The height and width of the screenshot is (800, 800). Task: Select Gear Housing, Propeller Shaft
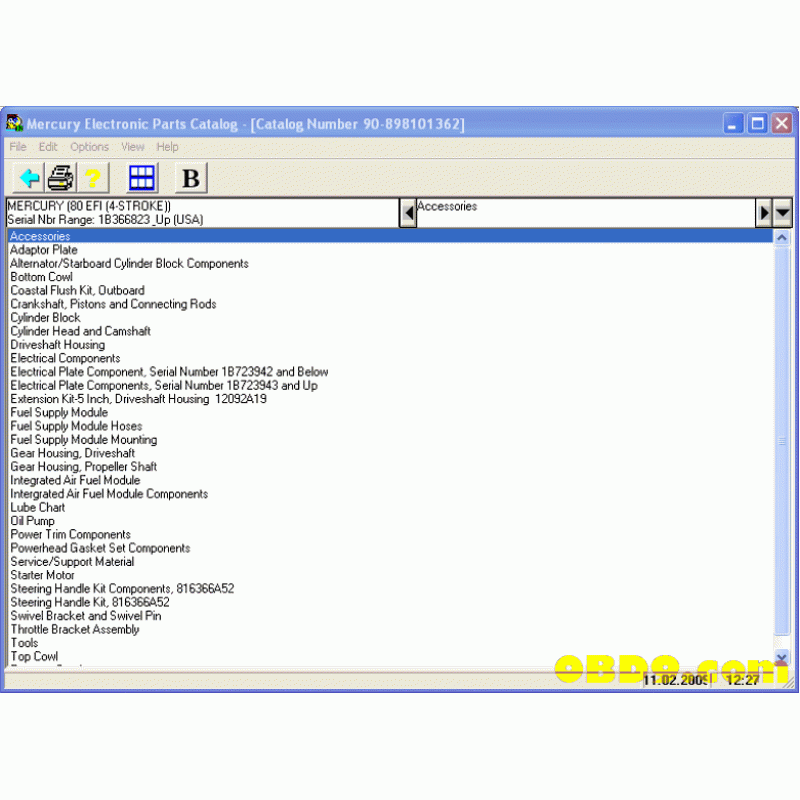(x=84, y=467)
